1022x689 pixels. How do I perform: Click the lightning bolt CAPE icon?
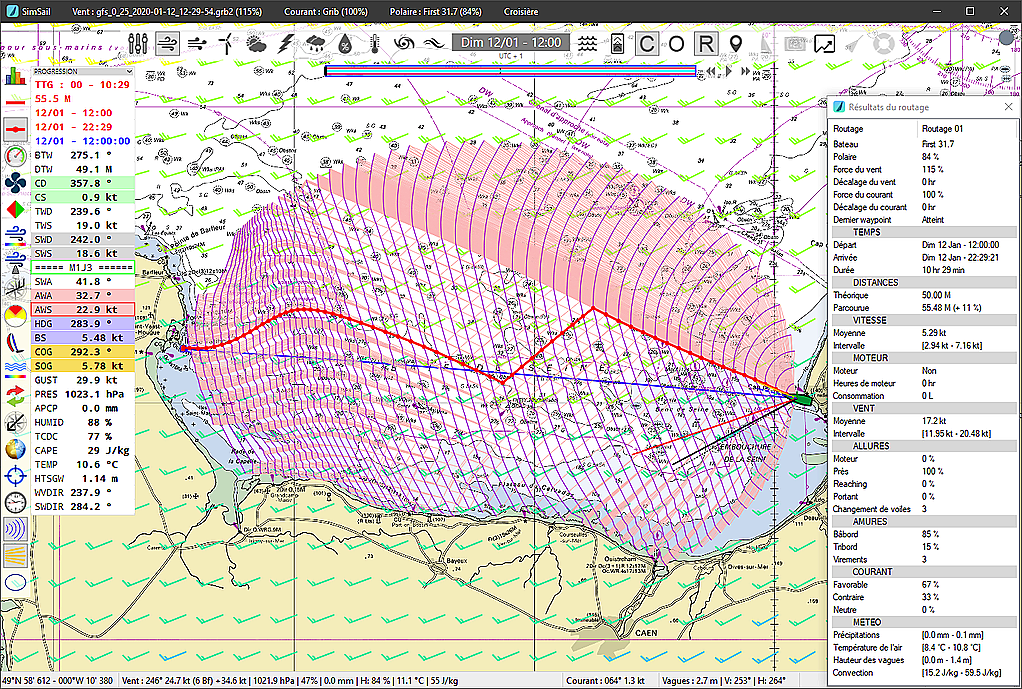point(285,44)
